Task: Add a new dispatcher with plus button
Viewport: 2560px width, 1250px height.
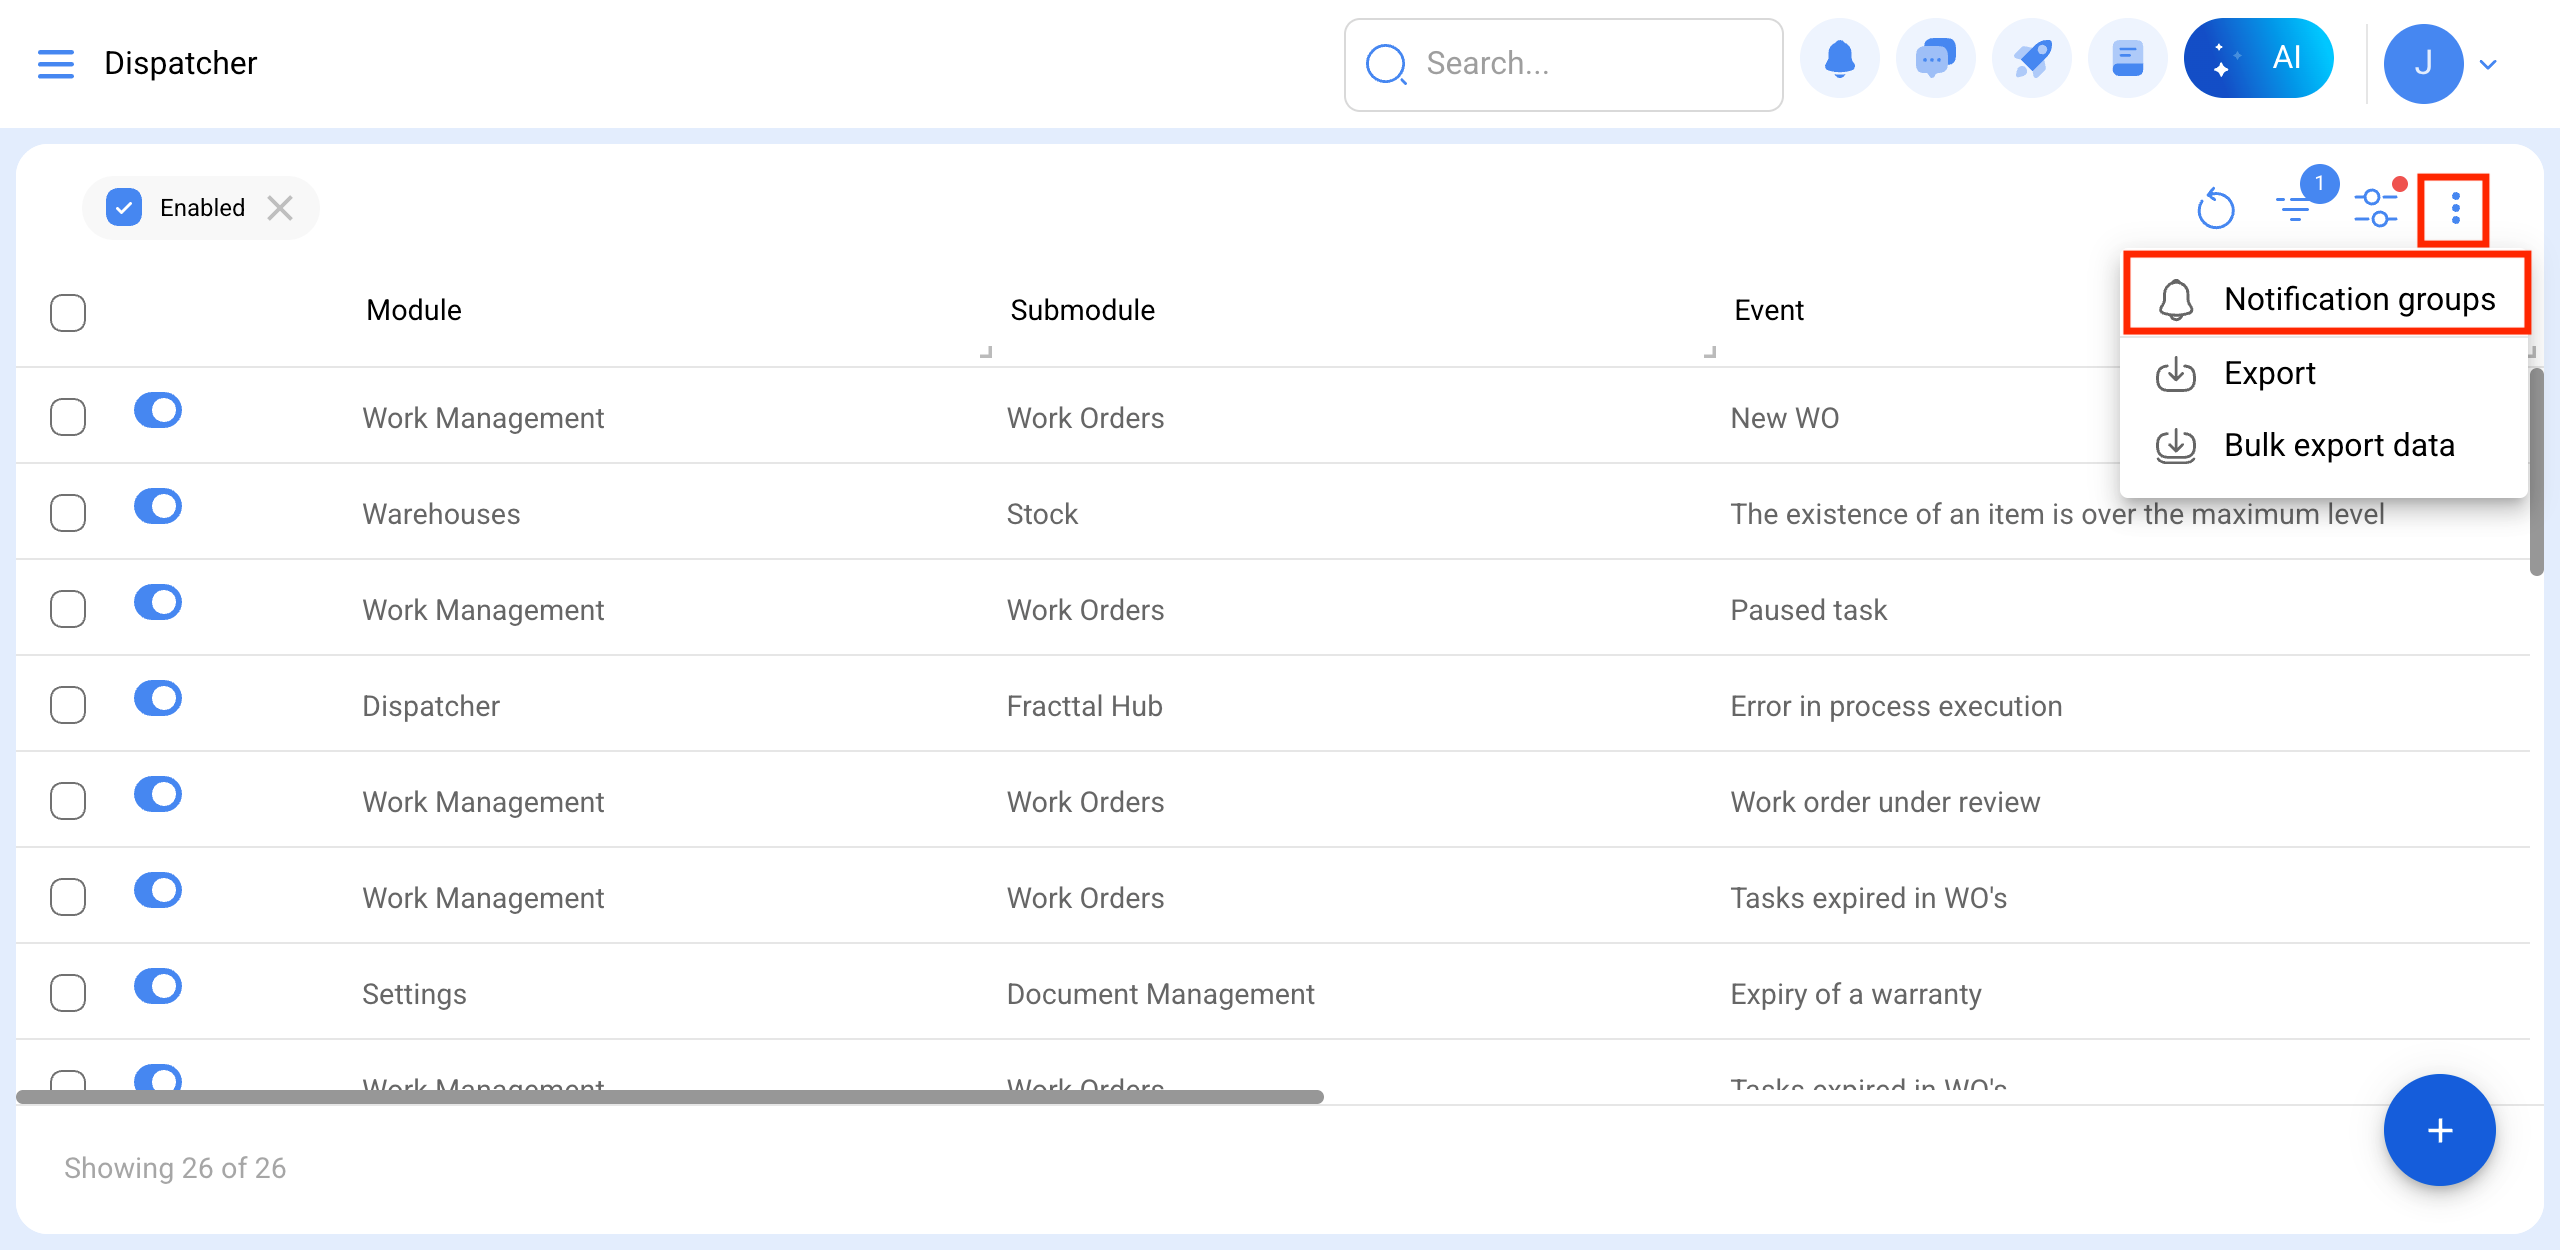Action: coord(2439,1130)
